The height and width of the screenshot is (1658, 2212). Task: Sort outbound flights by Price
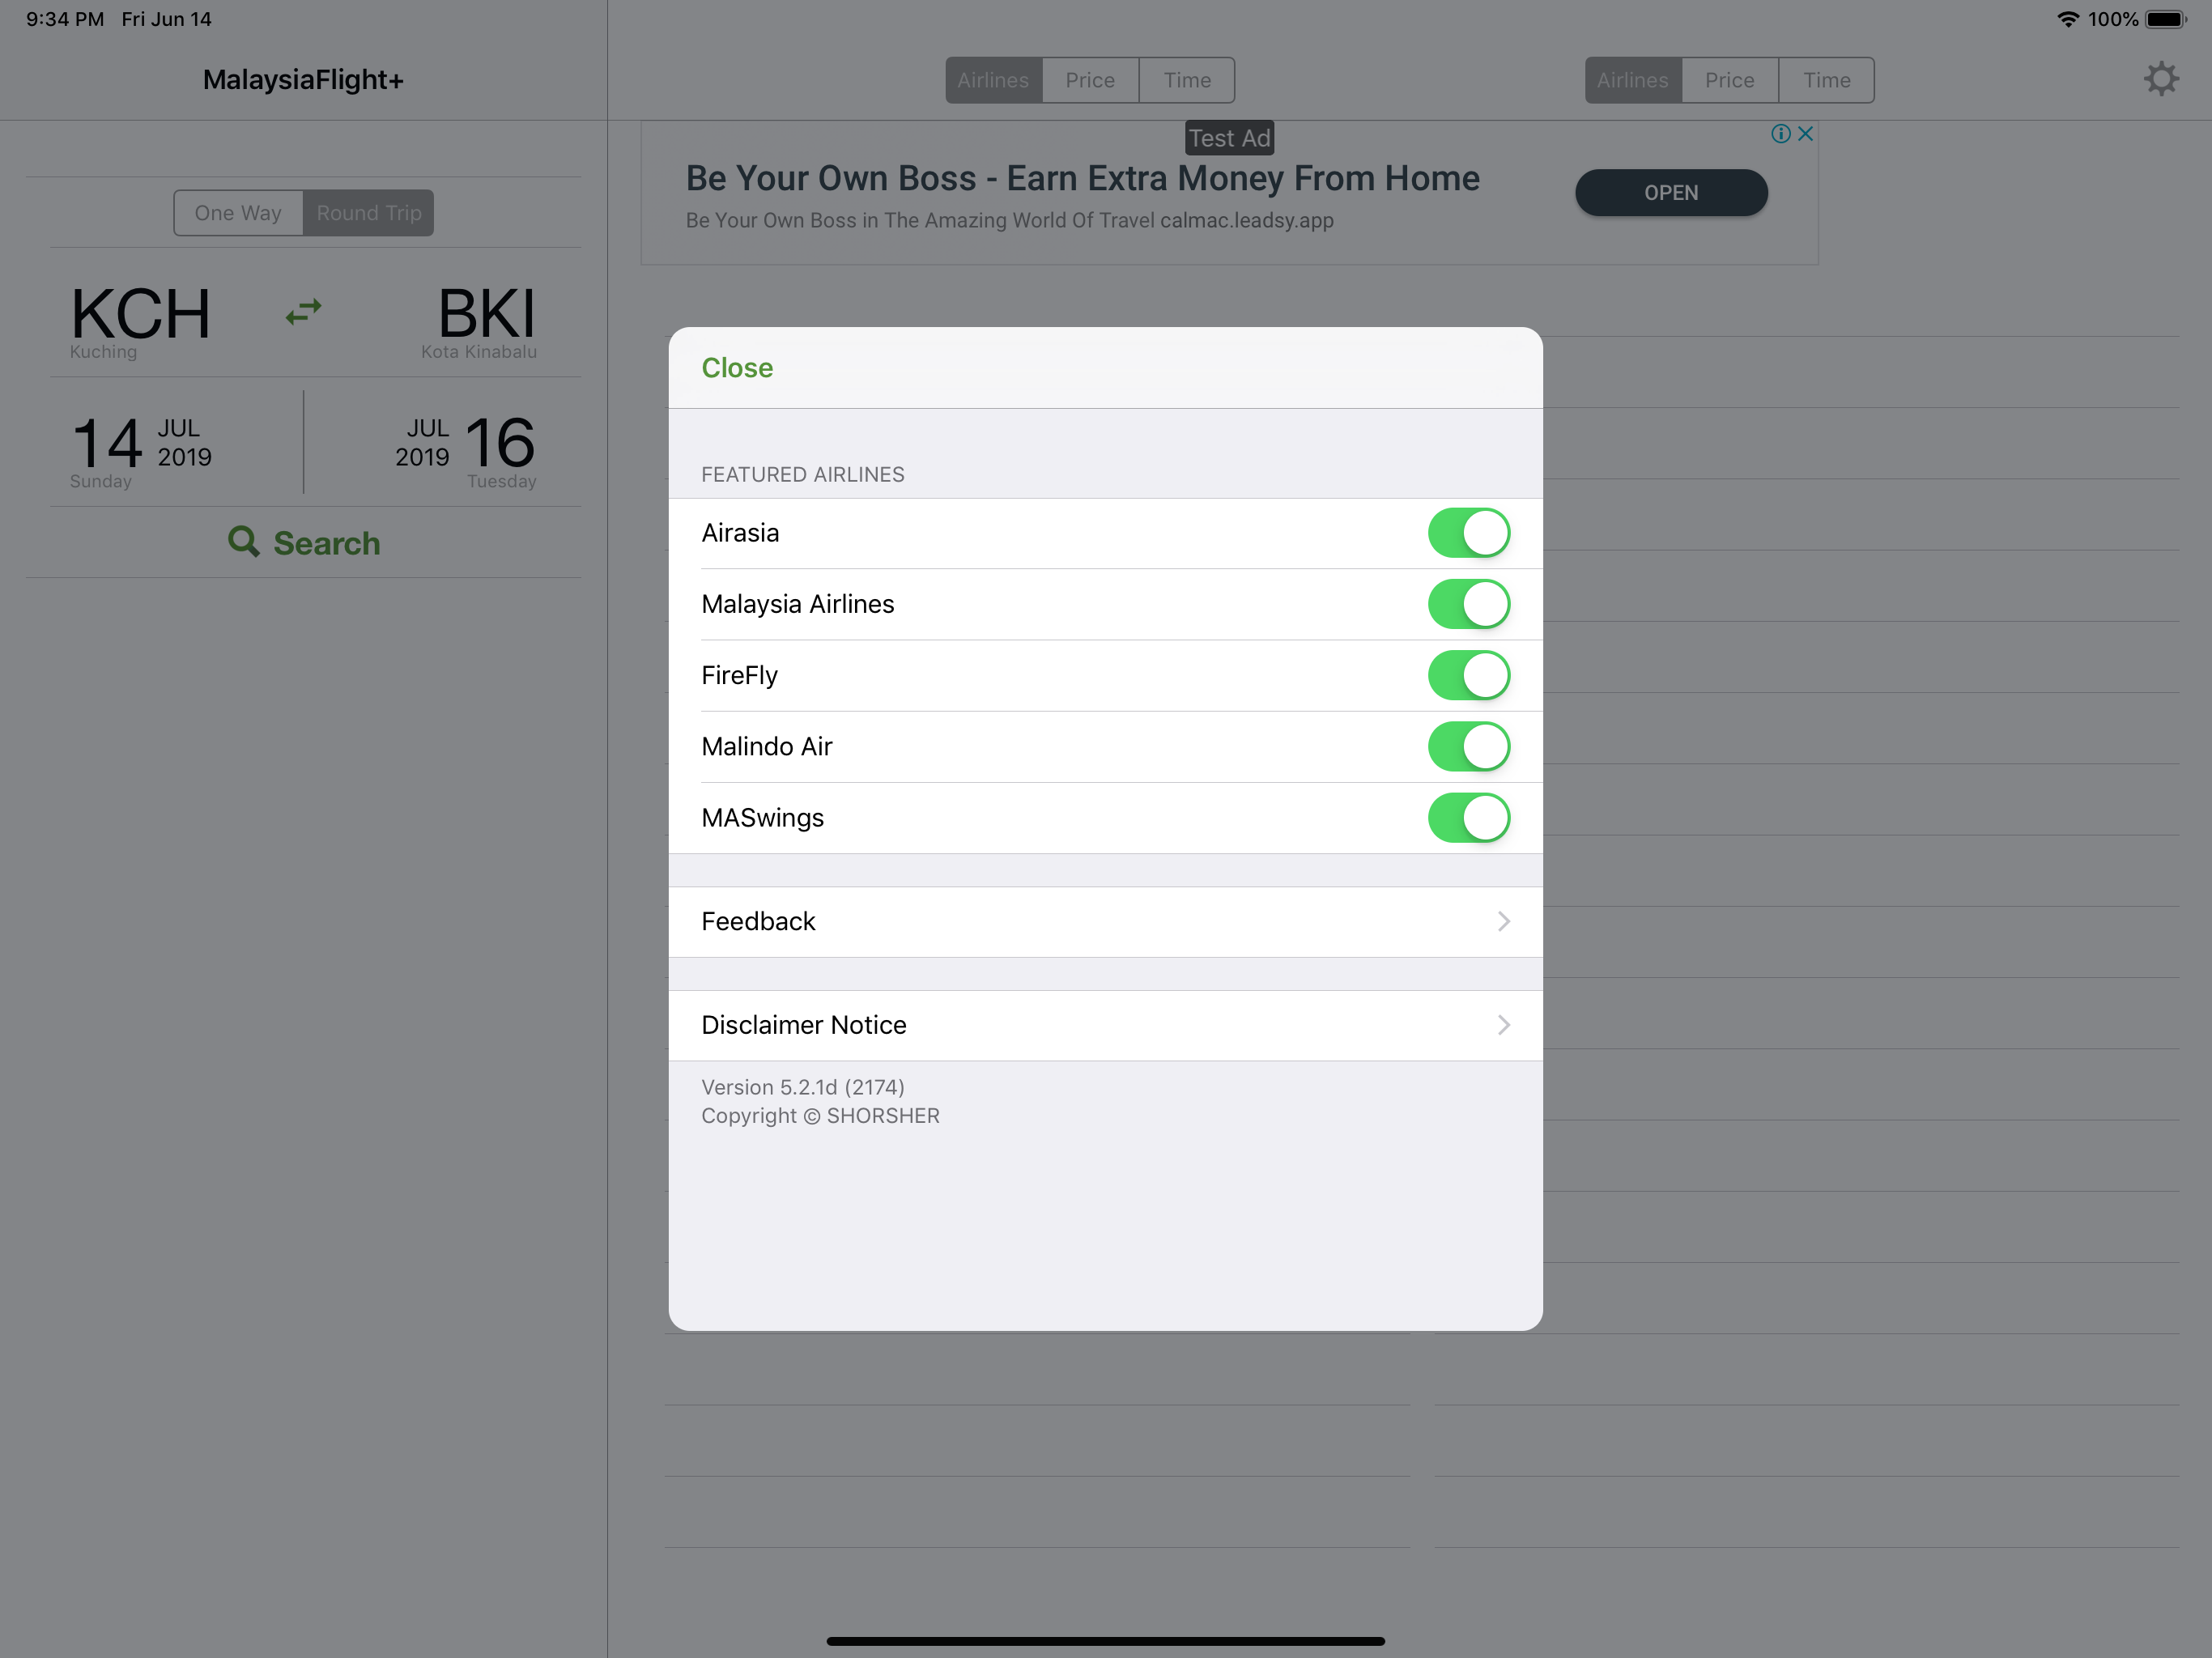point(1090,80)
